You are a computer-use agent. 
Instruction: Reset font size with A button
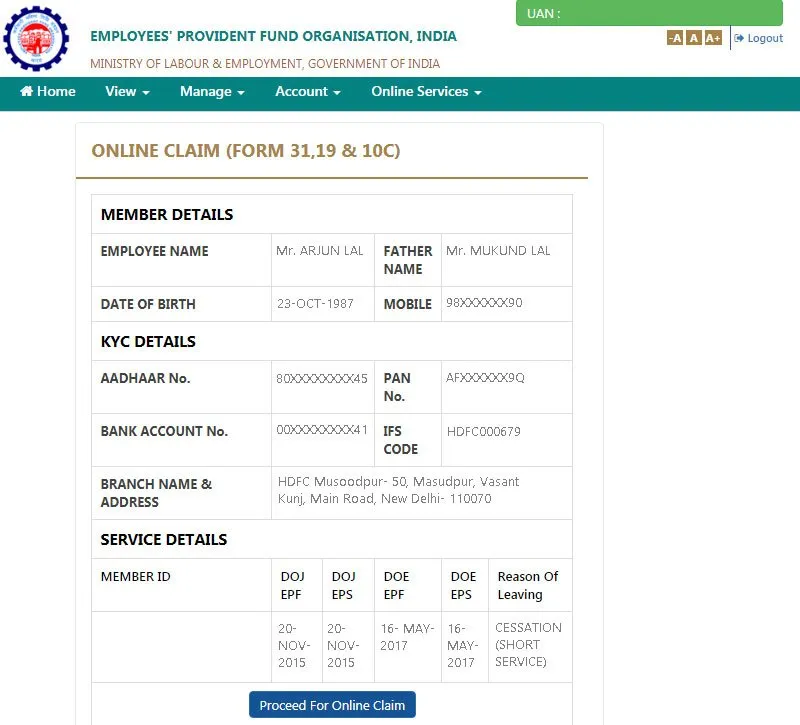click(693, 38)
